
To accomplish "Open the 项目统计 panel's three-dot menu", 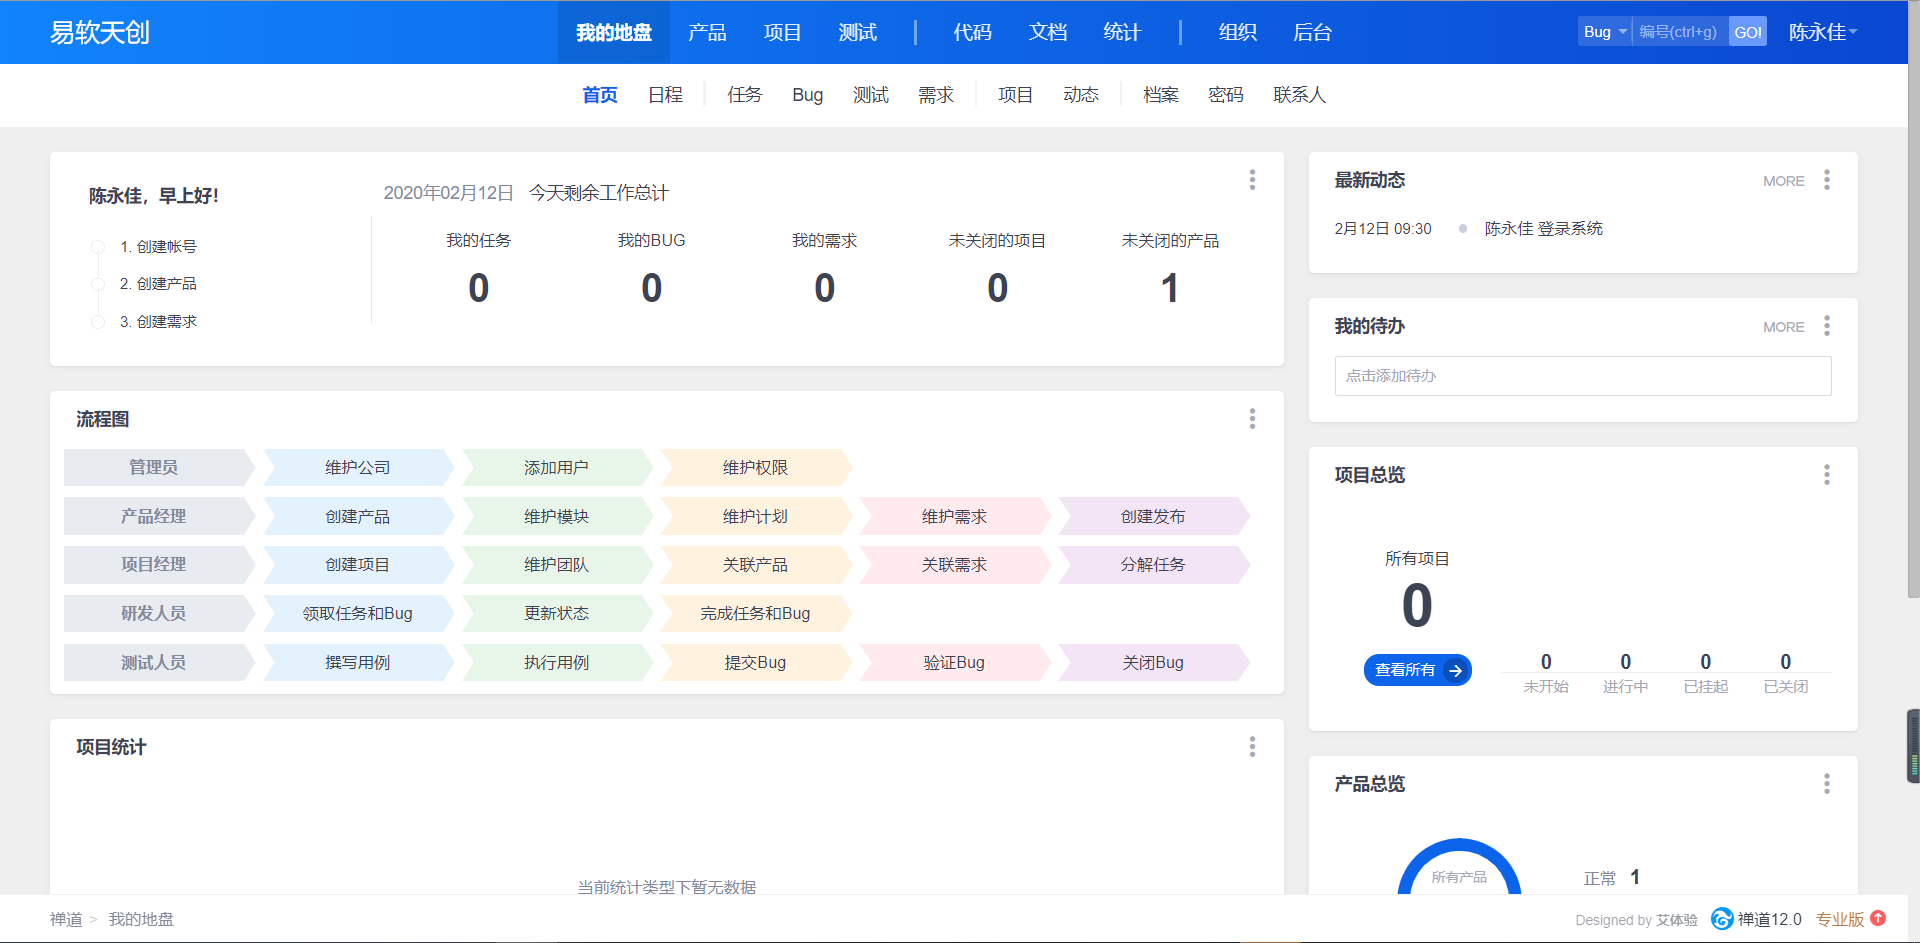I will 1252,747.
